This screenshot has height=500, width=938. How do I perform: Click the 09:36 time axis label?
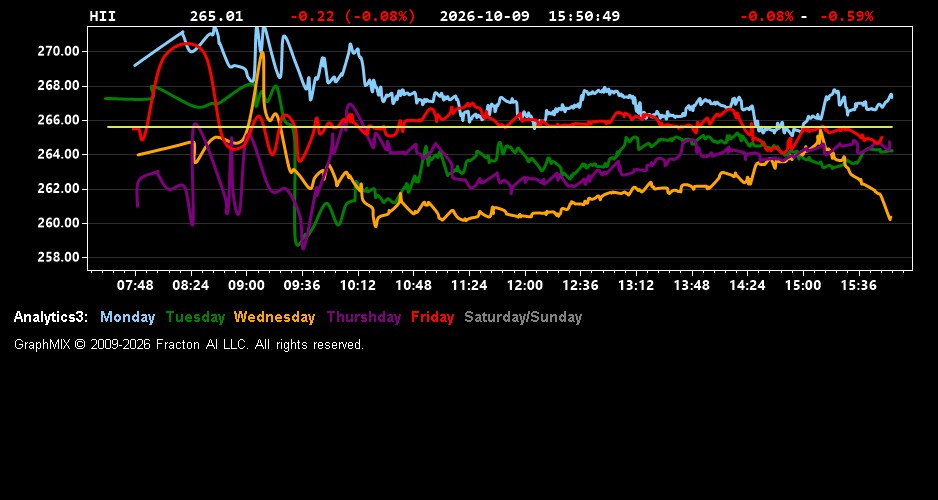[302, 285]
